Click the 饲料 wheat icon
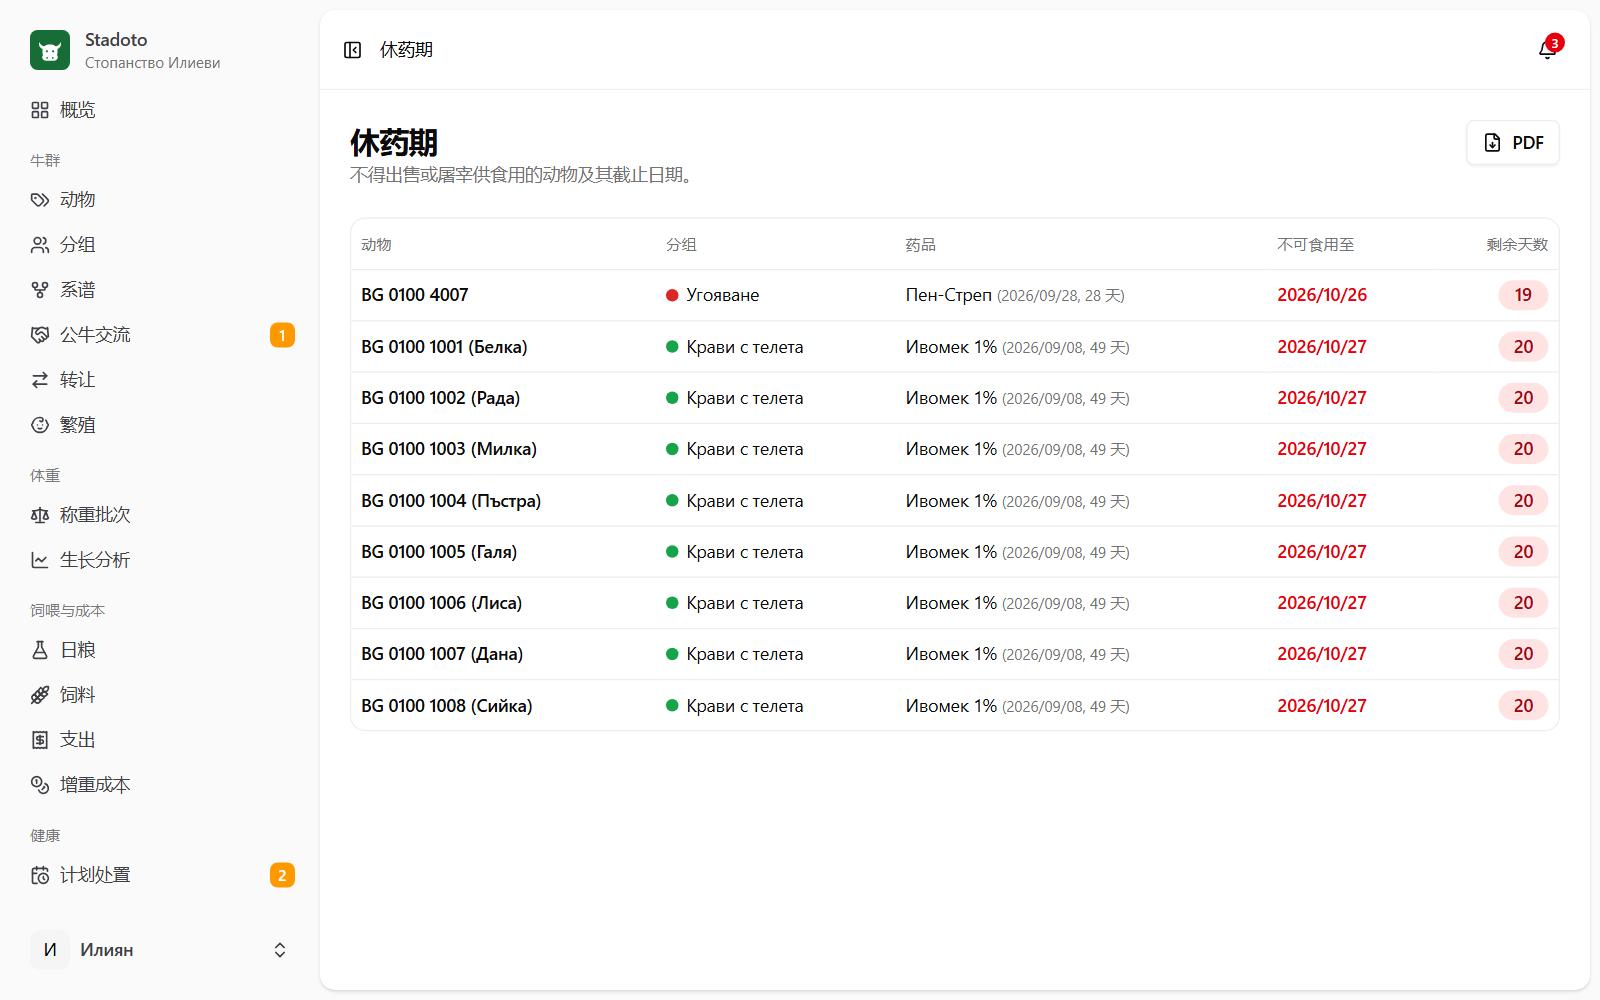 (40, 695)
